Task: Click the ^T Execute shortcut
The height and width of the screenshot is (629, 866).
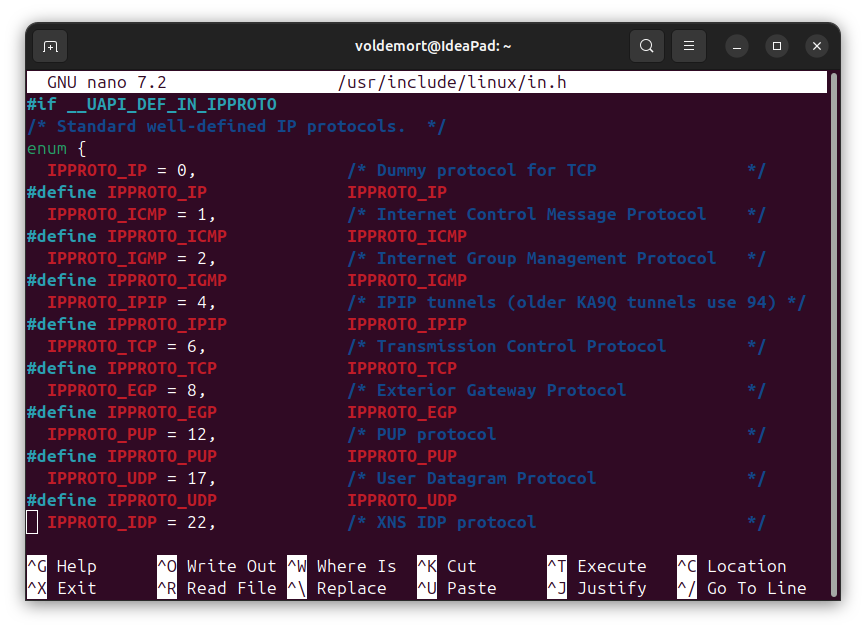Action: 597,566
